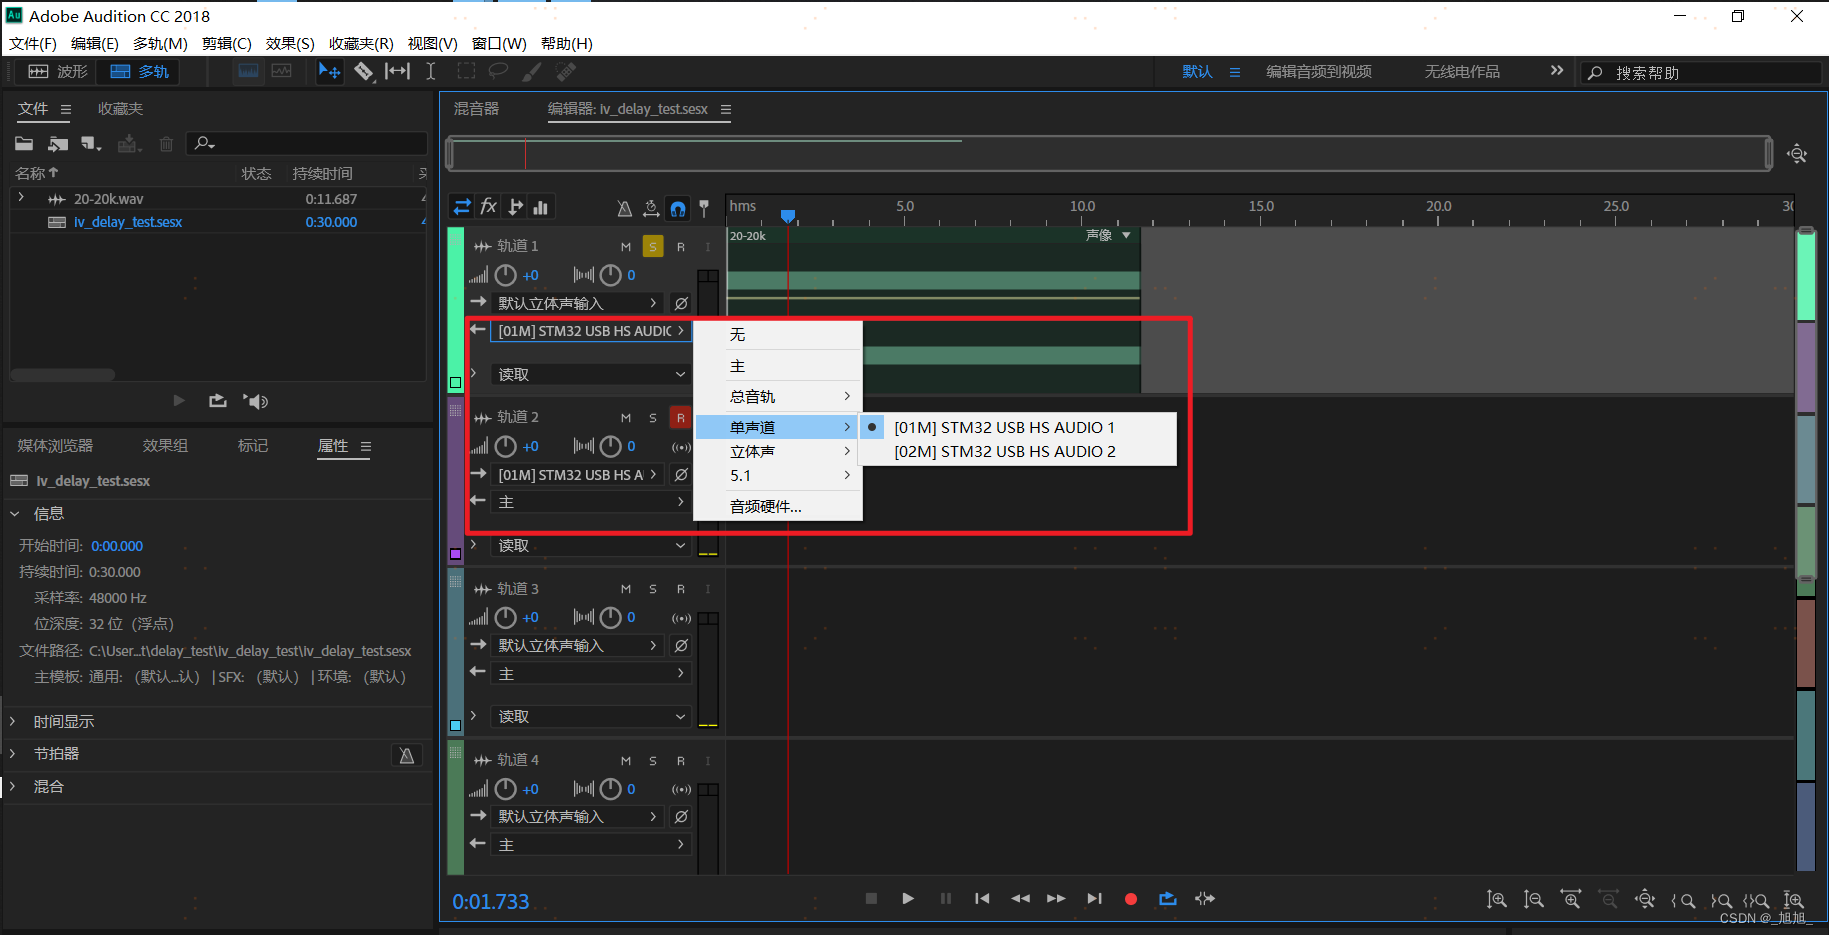Click the Open File folder icon
Viewport: 1829px width, 935px height.
(24, 144)
